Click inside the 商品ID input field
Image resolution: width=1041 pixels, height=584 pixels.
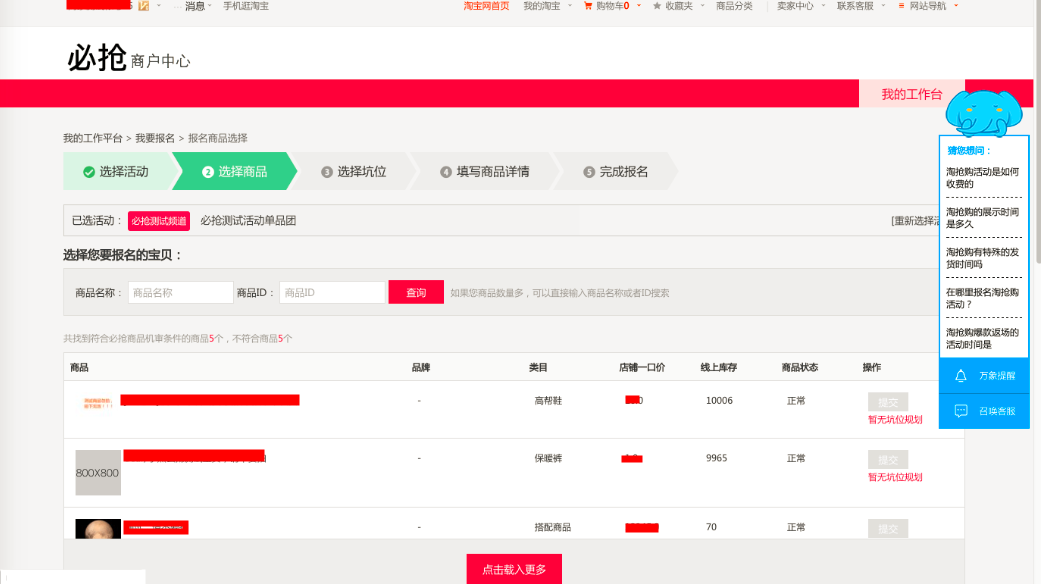click(331, 293)
